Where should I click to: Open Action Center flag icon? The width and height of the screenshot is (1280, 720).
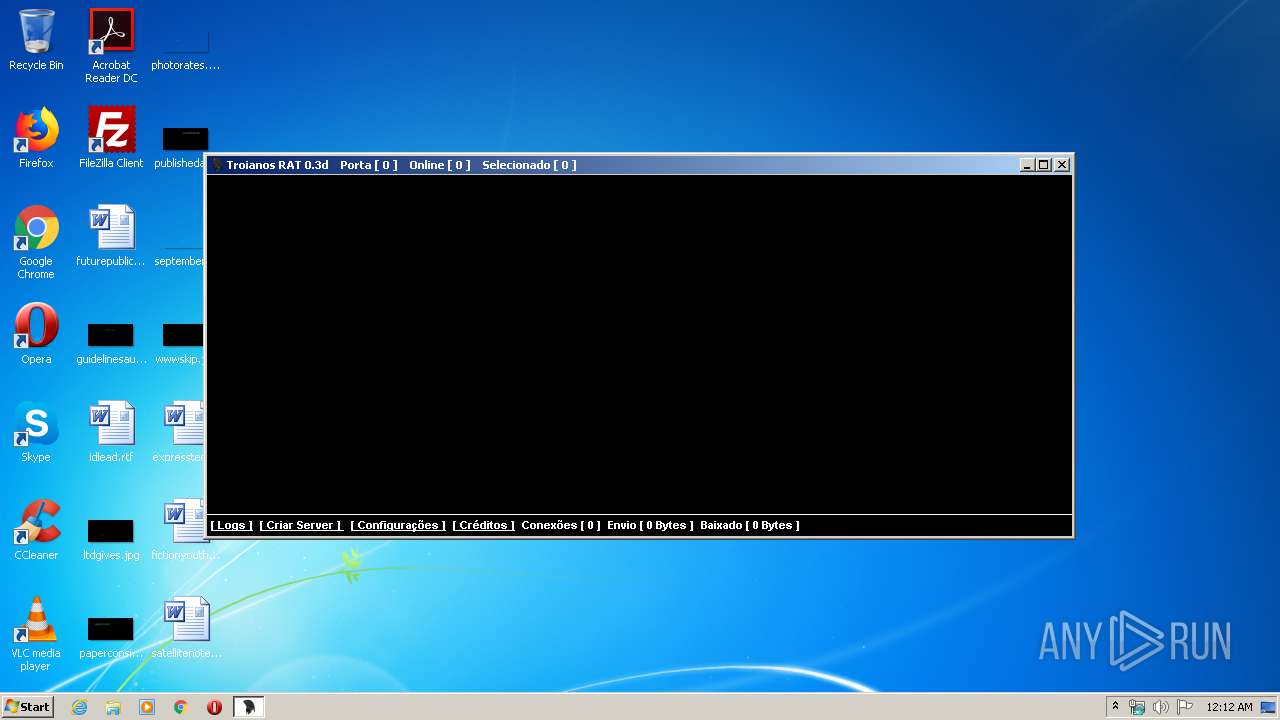click(x=1183, y=707)
